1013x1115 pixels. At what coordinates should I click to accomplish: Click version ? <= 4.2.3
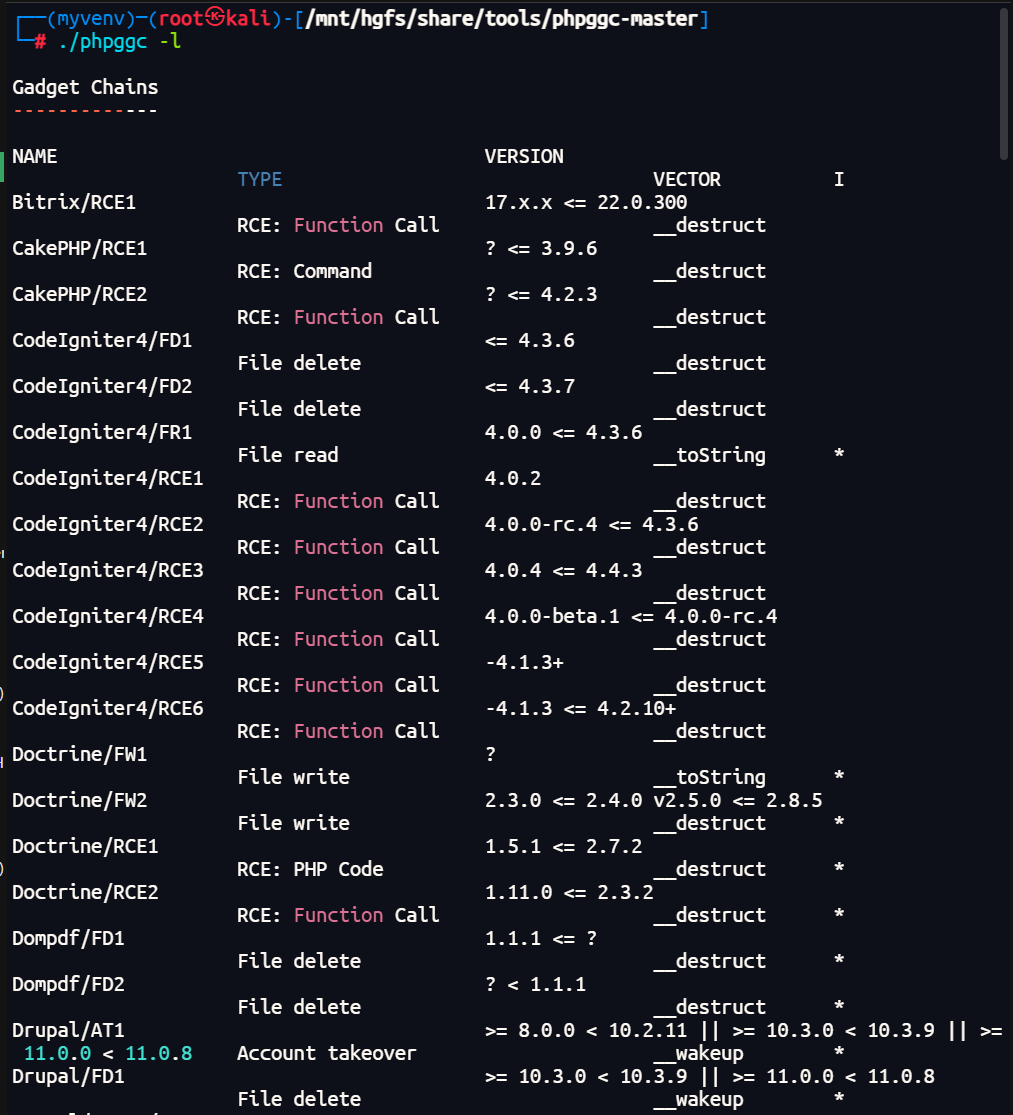coord(541,294)
